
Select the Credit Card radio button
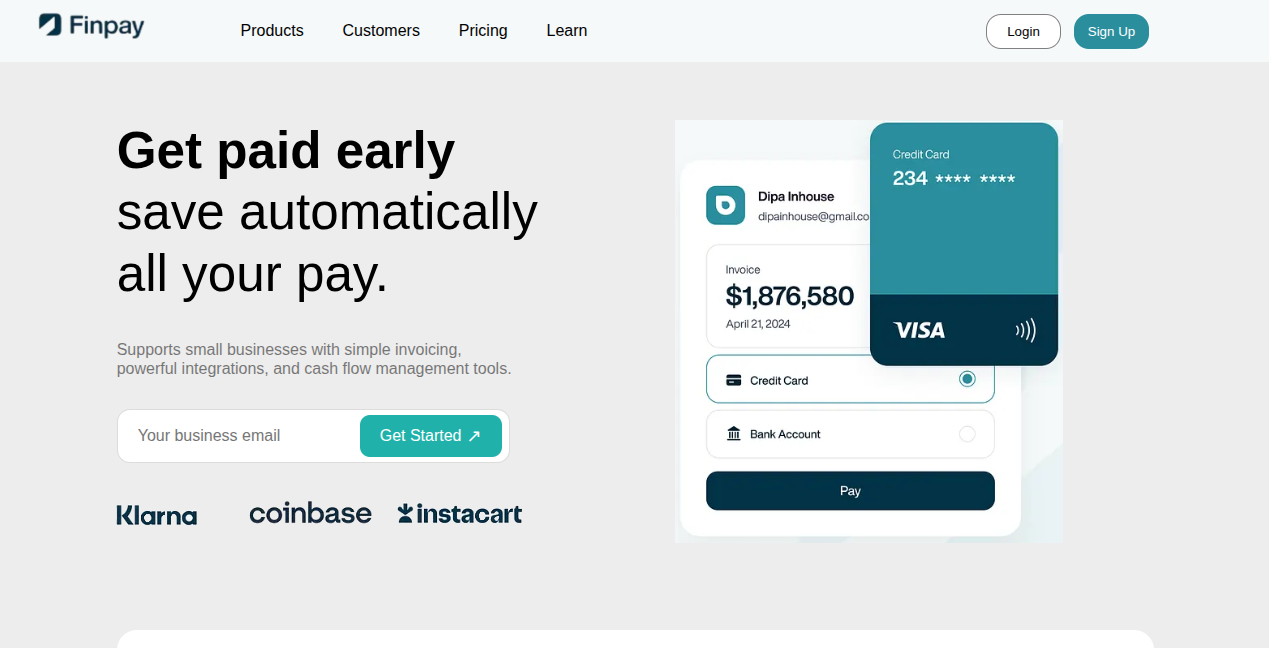pyautogui.click(x=967, y=379)
